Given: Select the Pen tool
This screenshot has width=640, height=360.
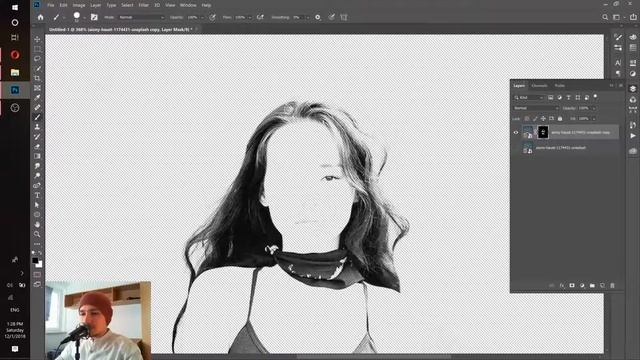Looking at the screenshot, I should (37, 186).
